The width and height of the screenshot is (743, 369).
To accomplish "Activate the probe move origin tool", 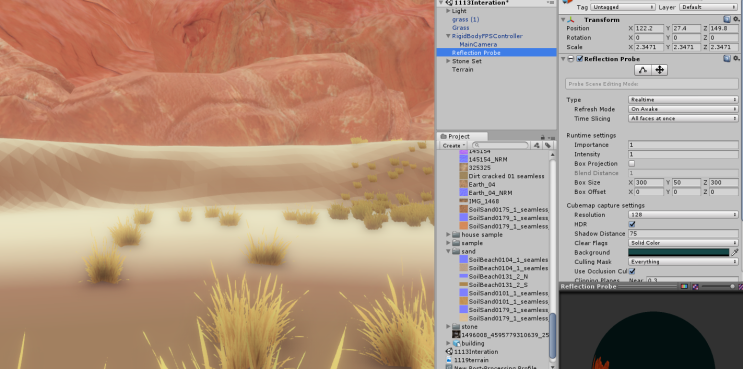I will [x=659, y=70].
